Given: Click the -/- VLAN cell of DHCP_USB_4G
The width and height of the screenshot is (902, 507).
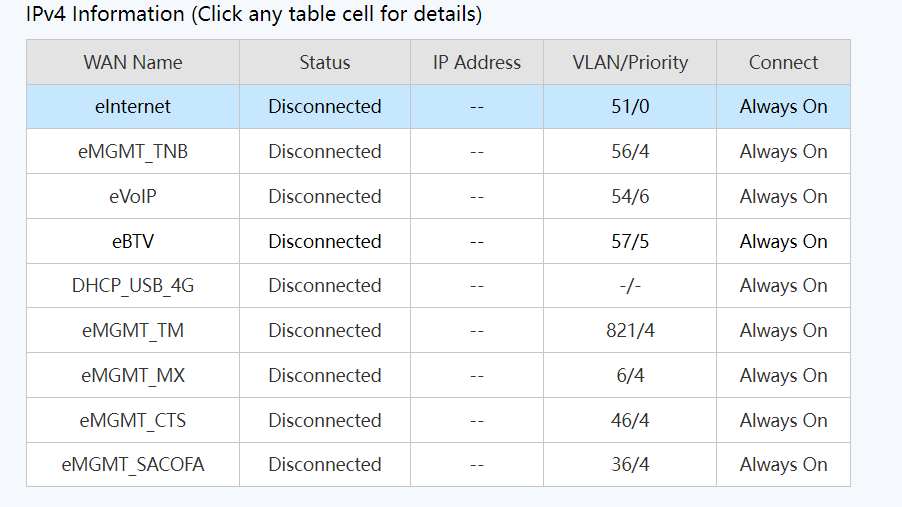Looking at the screenshot, I should point(630,285).
